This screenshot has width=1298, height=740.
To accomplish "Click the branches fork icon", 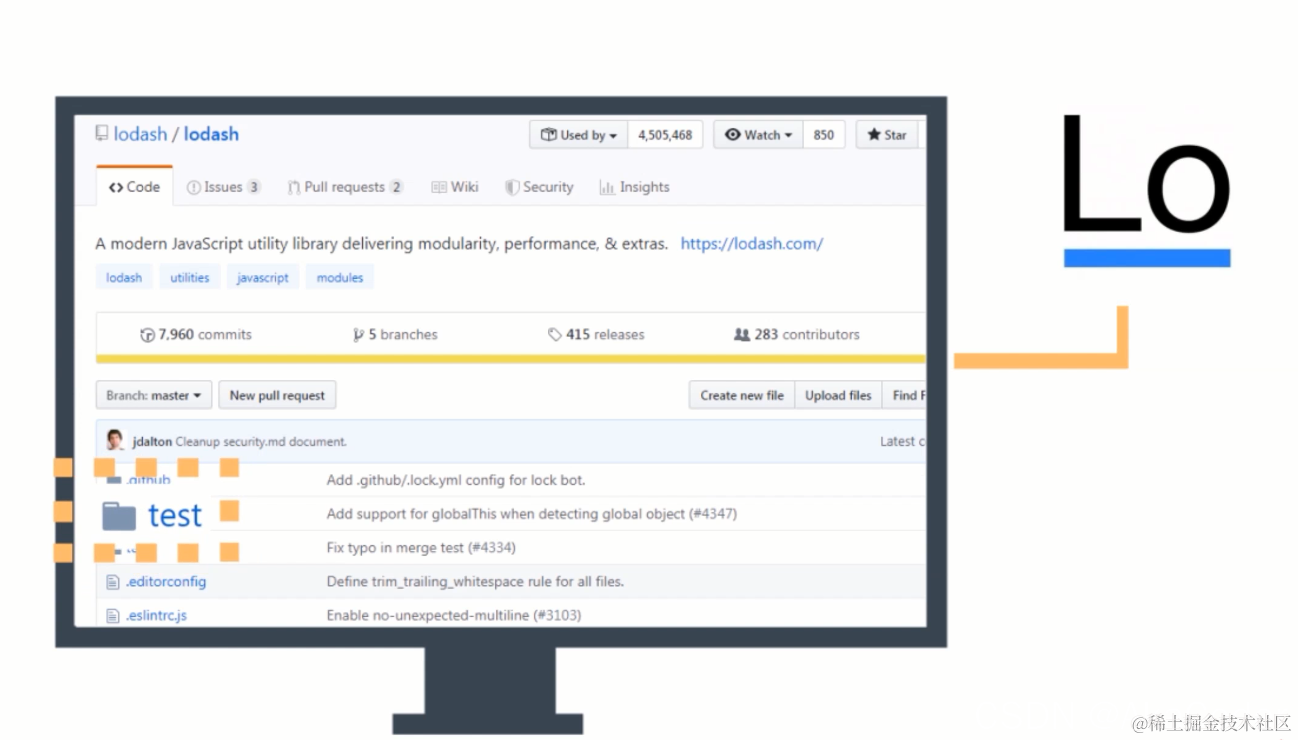I will pyautogui.click(x=358, y=335).
